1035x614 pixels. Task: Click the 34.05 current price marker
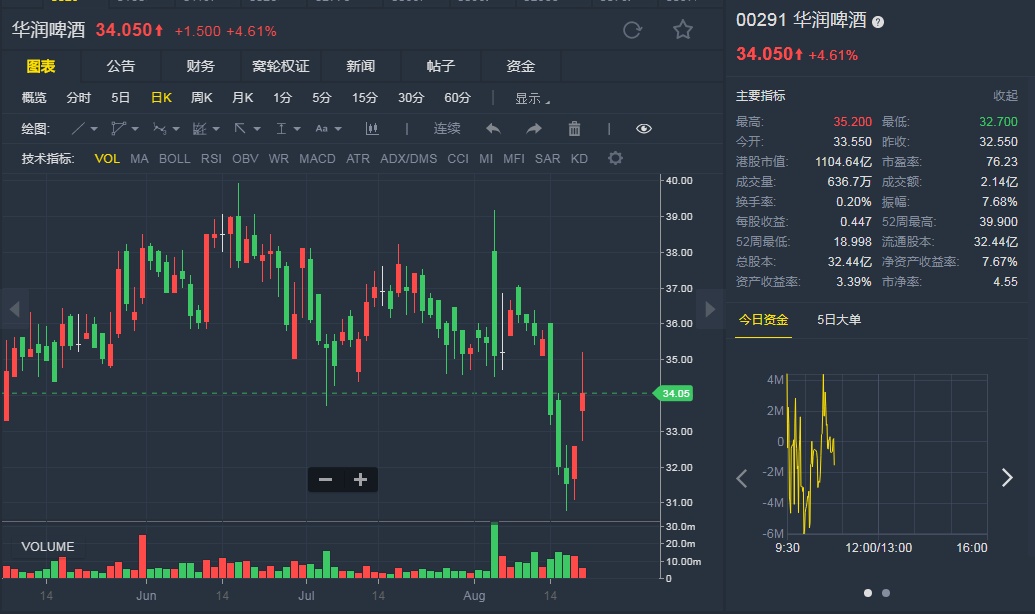(673, 393)
